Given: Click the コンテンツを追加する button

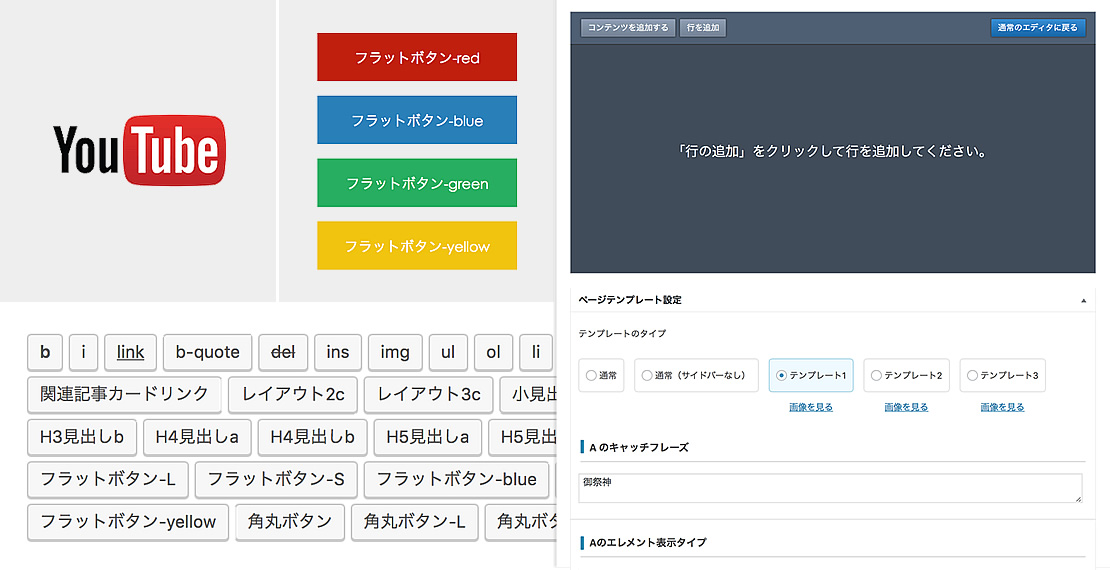Looking at the screenshot, I should [x=628, y=28].
